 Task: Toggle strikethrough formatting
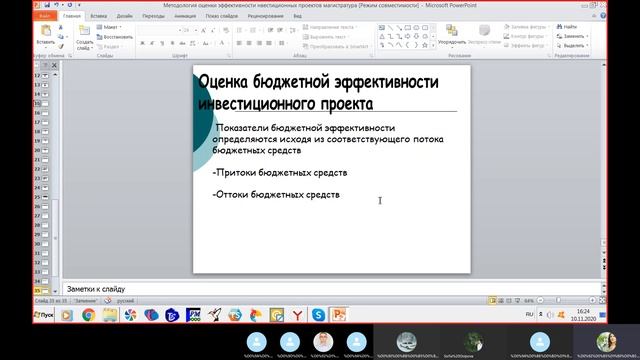[x=182, y=43]
